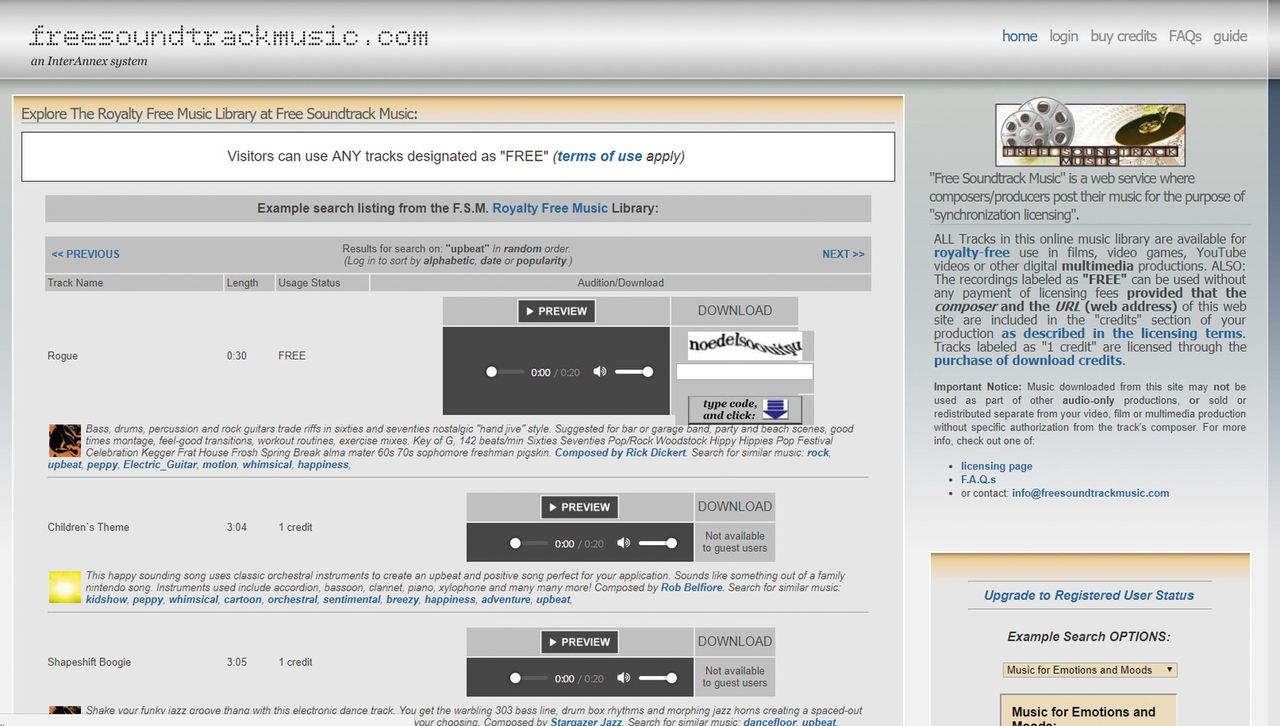Open the Children's Theme yellow thumbnail

(65, 587)
